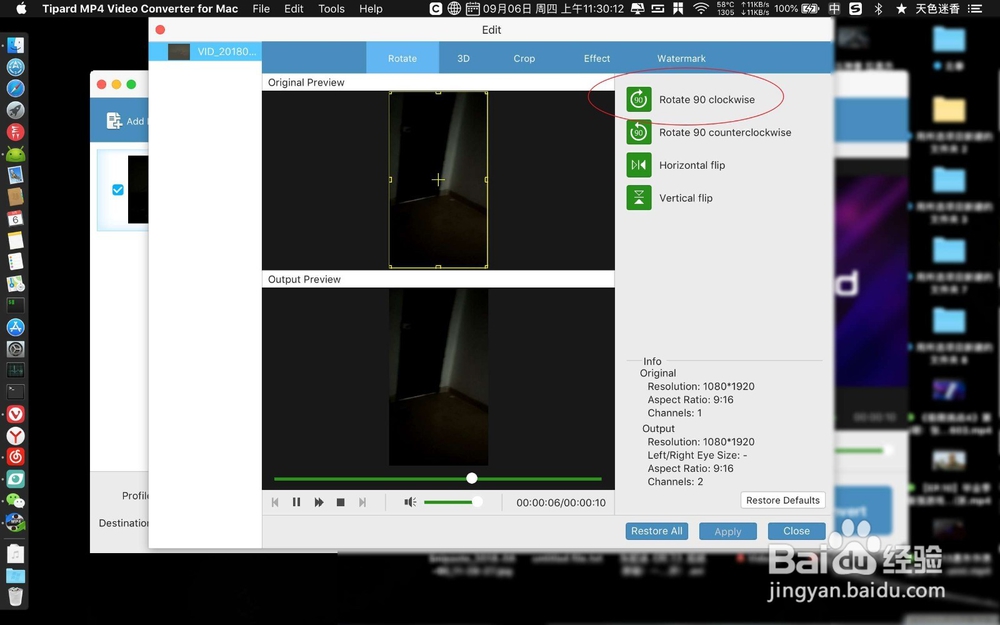Open the Crop tab

pos(524,58)
